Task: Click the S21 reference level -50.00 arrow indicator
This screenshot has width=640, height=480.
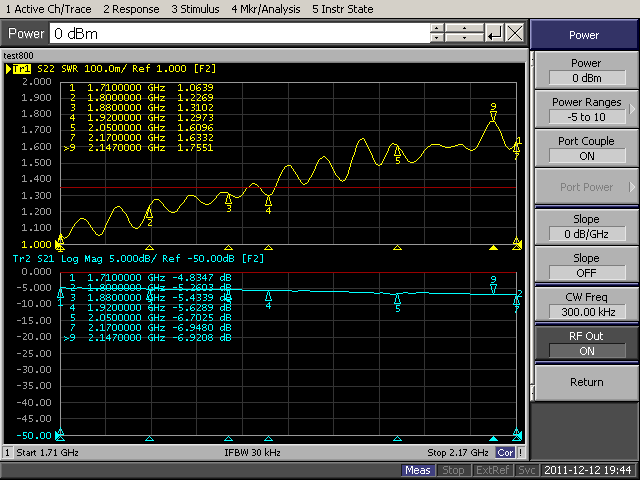Action: tap(58, 436)
